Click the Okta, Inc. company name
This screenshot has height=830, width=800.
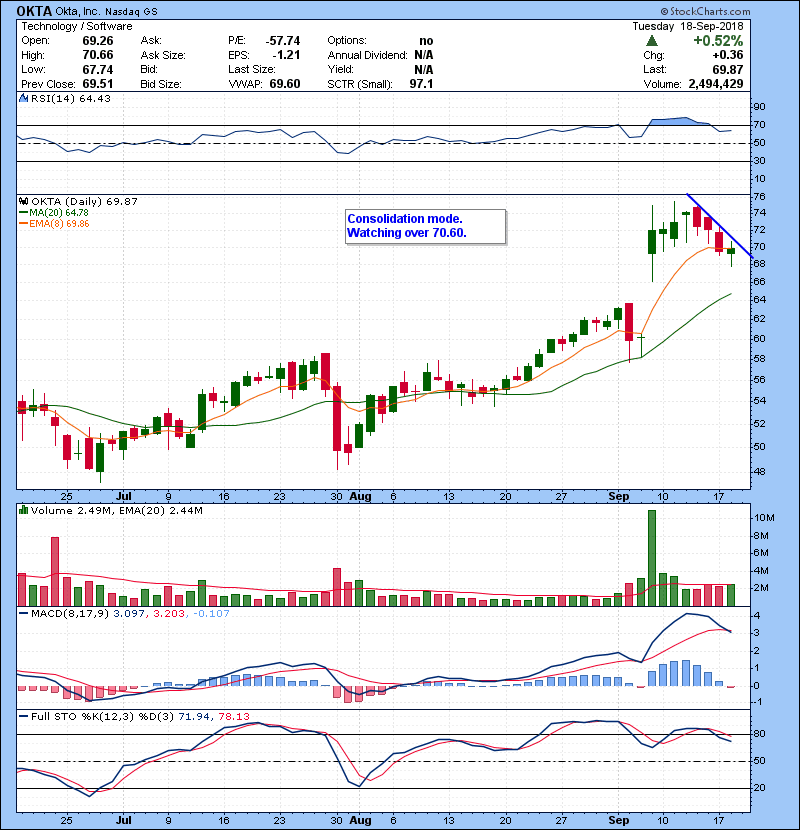click(x=78, y=12)
